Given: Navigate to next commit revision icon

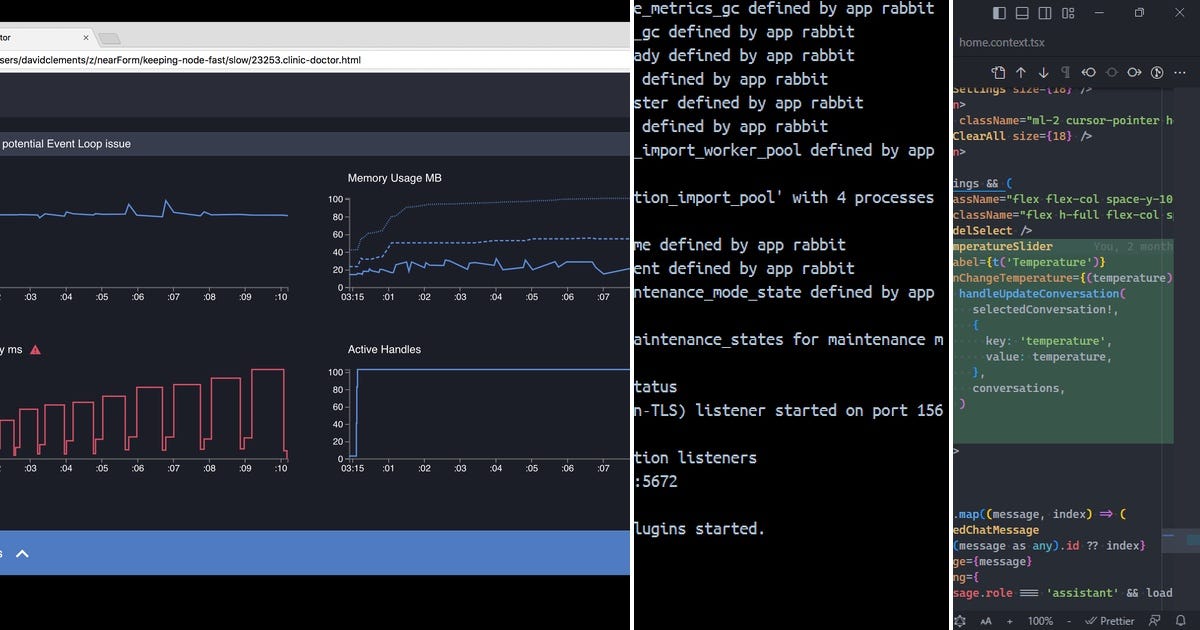Looking at the screenshot, I should click(x=1134, y=73).
